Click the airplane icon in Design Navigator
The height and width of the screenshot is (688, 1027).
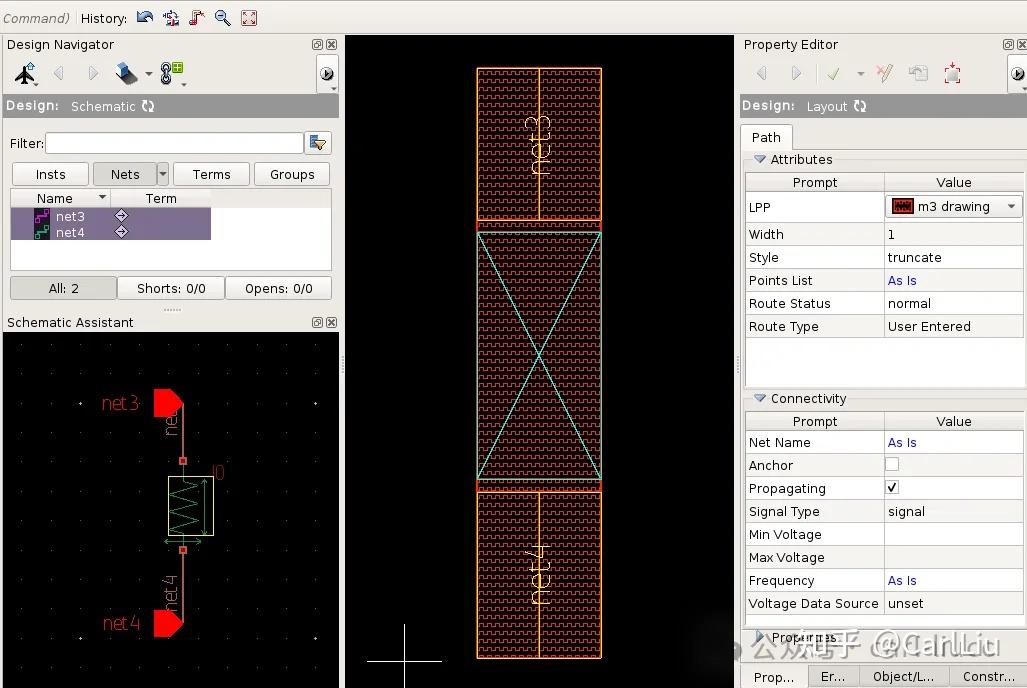click(x=25, y=74)
